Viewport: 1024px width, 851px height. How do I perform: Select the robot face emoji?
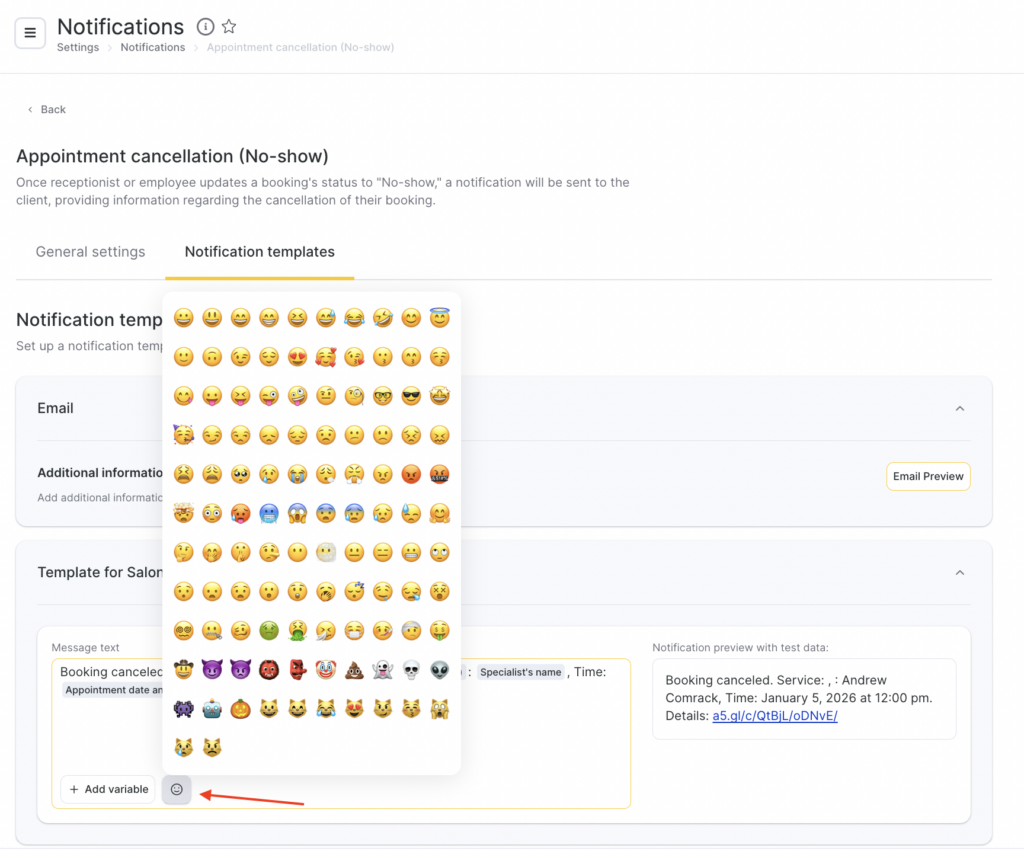tap(212, 709)
